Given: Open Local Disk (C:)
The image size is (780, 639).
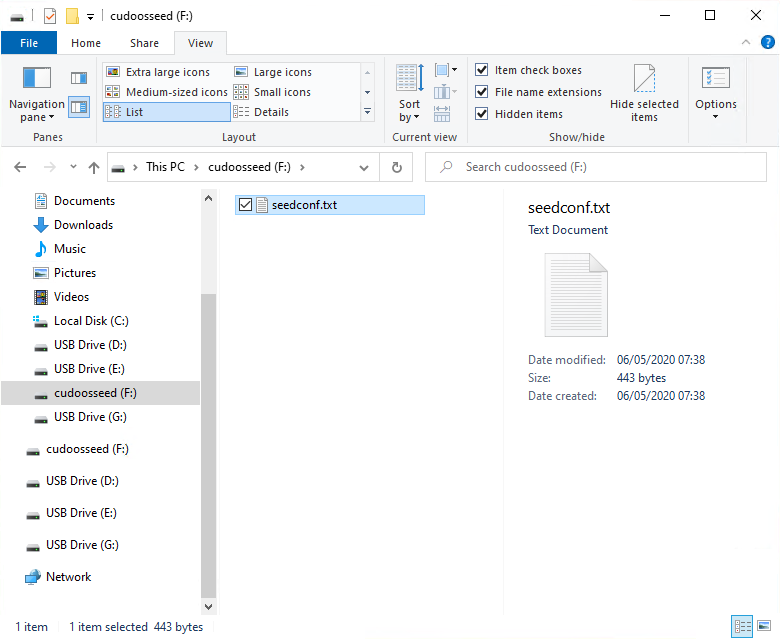Looking at the screenshot, I should pos(91,321).
